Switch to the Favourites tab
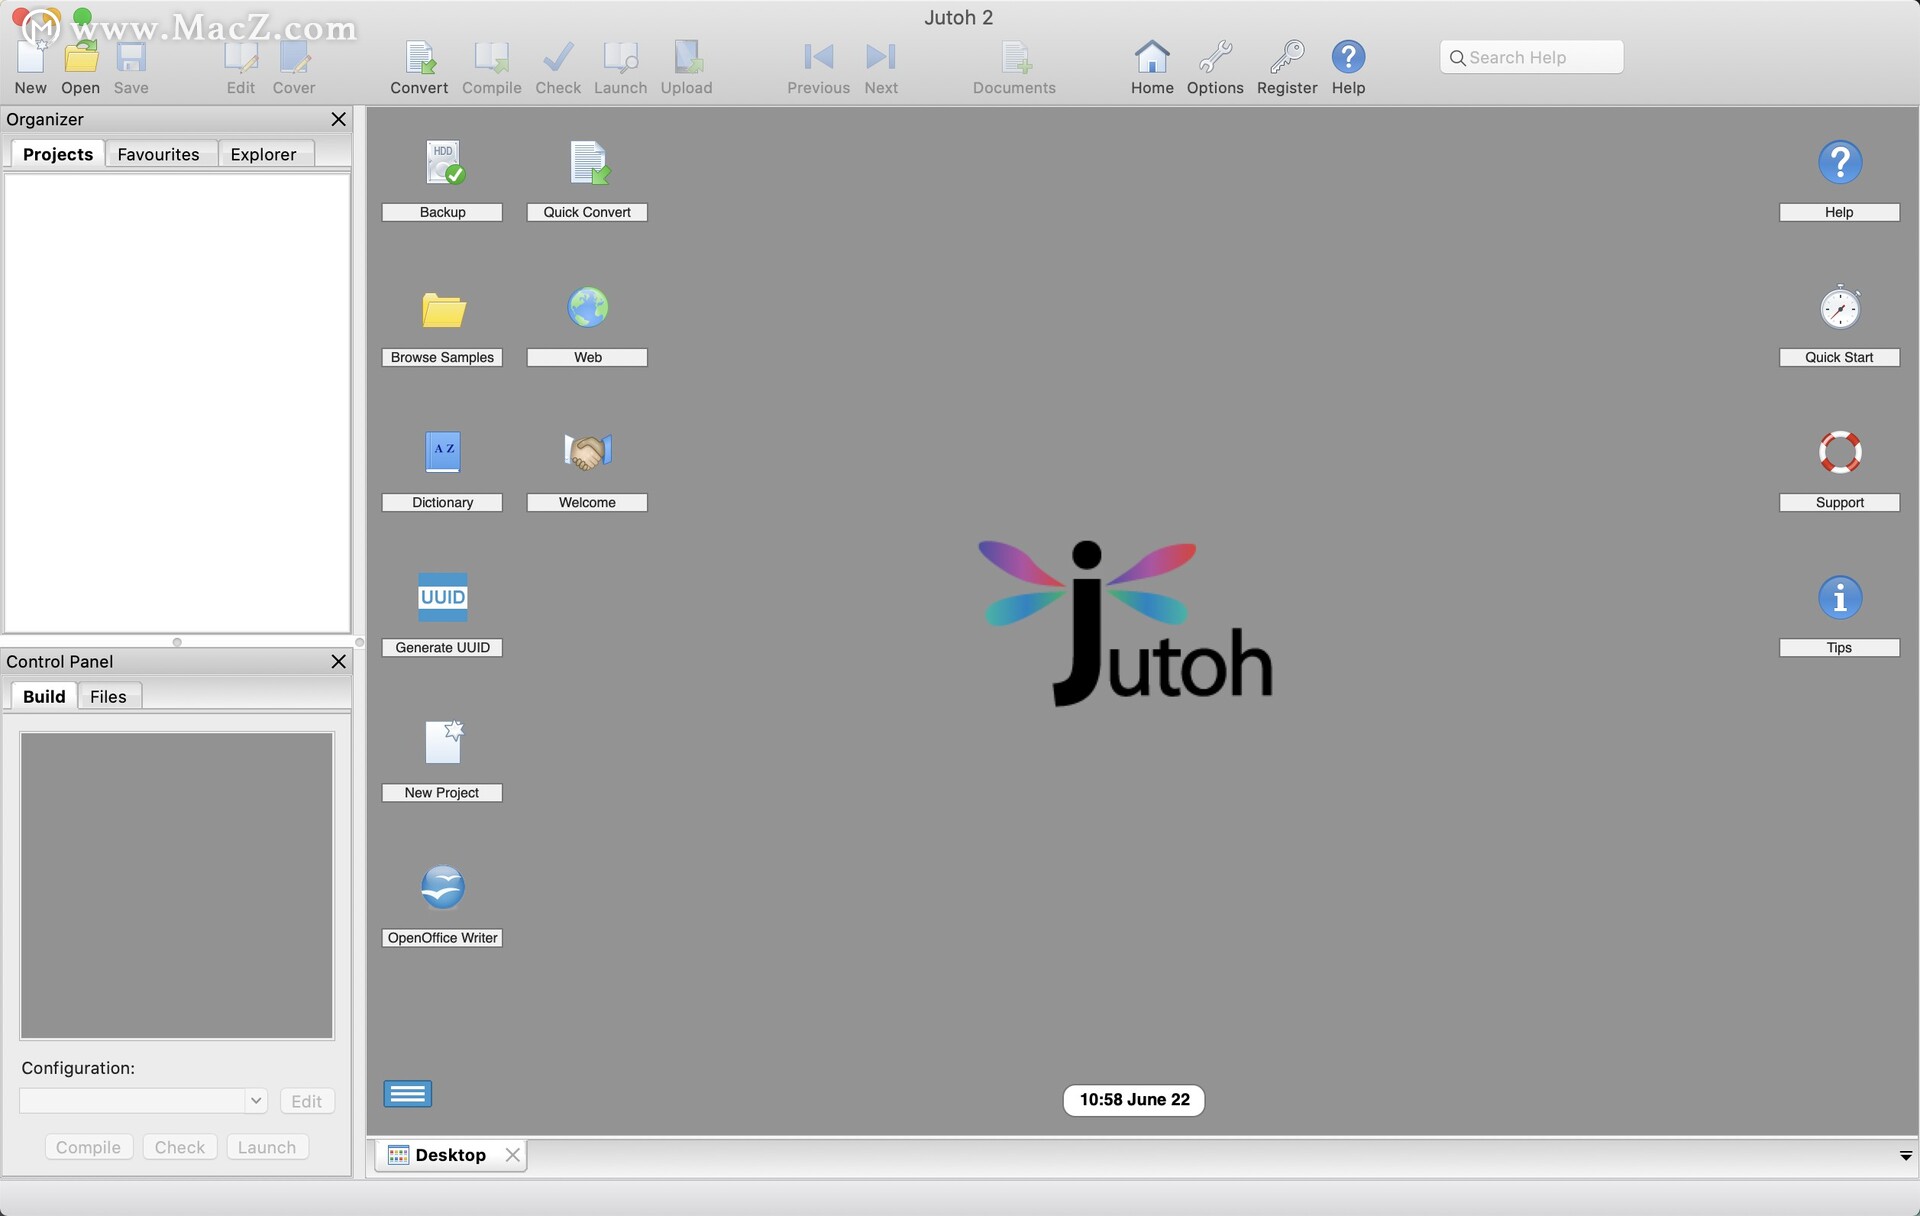This screenshot has height=1216, width=1920. [x=158, y=154]
